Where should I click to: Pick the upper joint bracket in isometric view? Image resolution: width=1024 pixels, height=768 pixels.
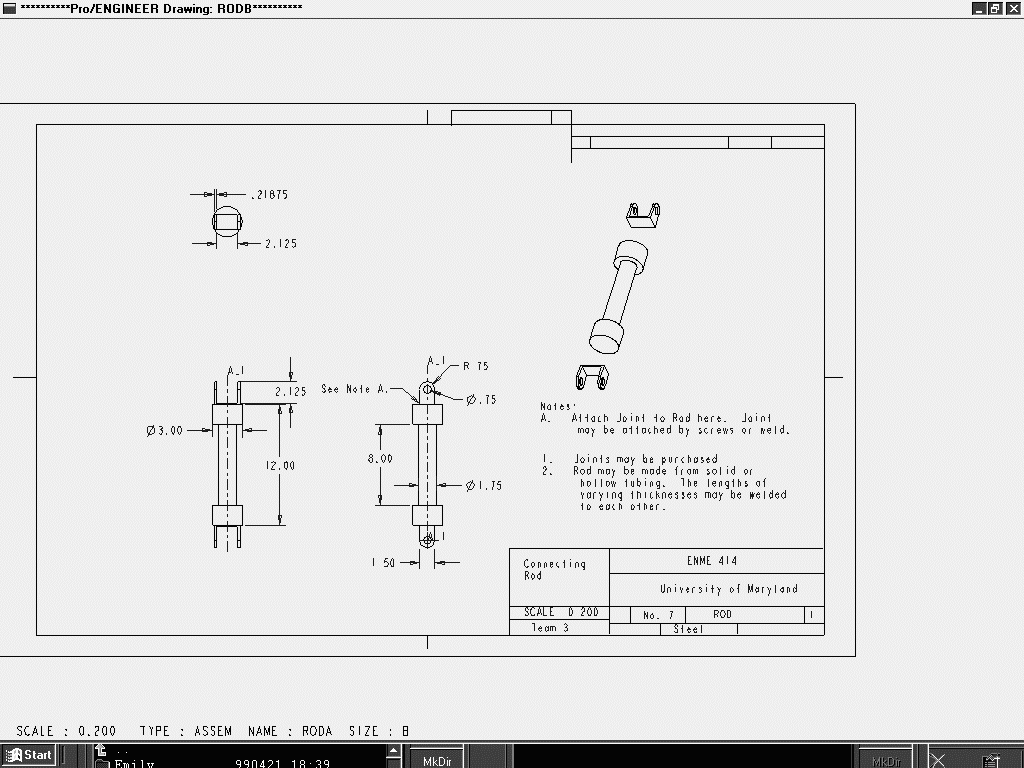click(643, 214)
